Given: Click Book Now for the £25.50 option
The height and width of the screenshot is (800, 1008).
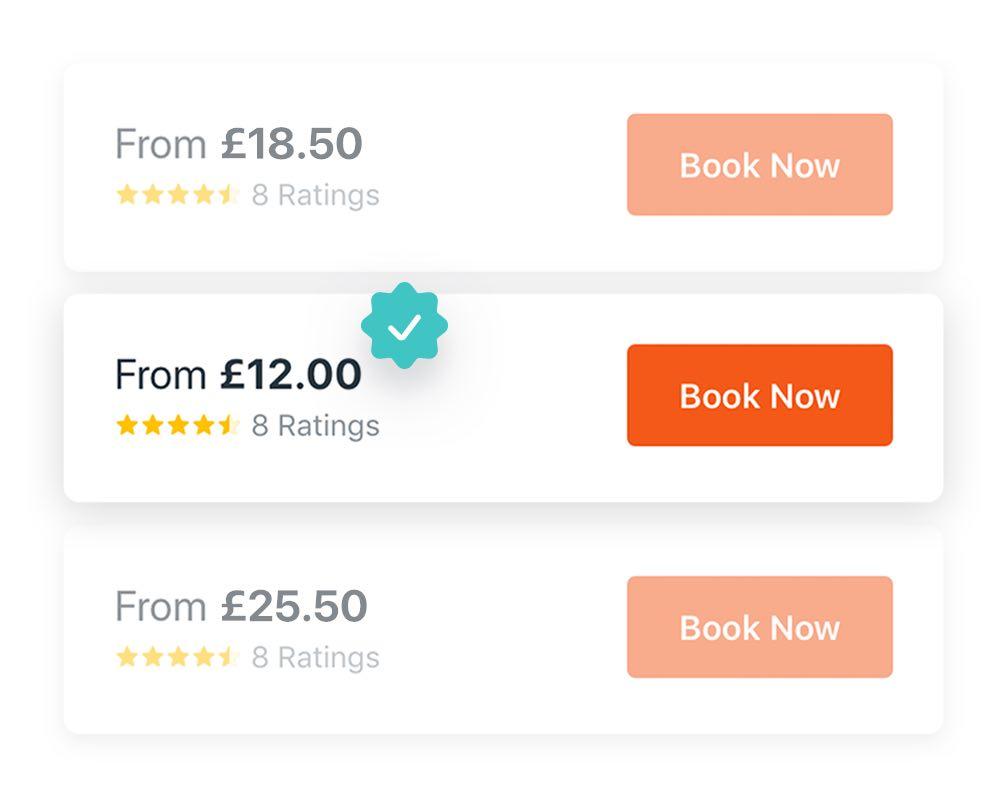Looking at the screenshot, I should tap(760, 627).
